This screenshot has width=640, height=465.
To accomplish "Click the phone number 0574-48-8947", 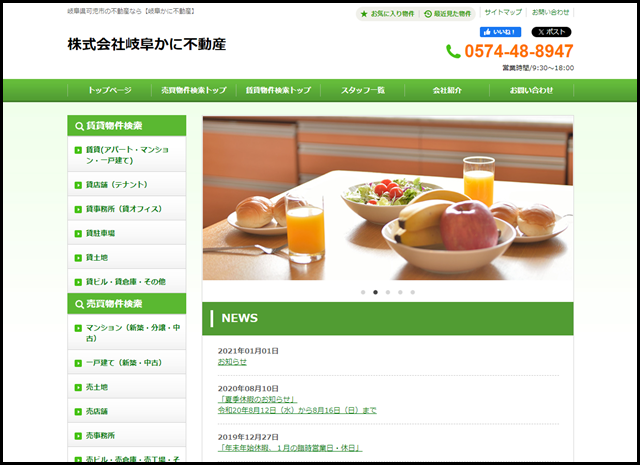I will [x=519, y=51].
